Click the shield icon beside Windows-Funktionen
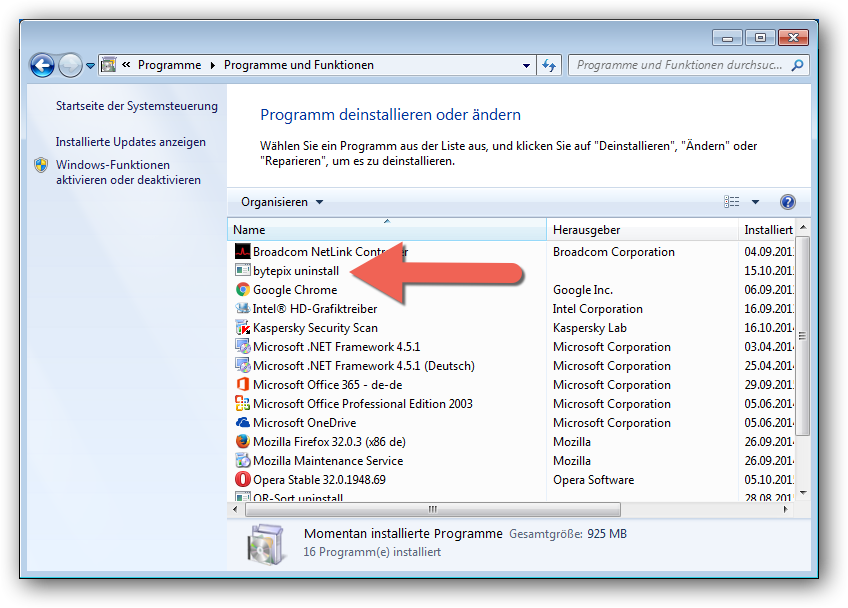The width and height of the screenshot is (848, 608). click(x=41, y=165)
